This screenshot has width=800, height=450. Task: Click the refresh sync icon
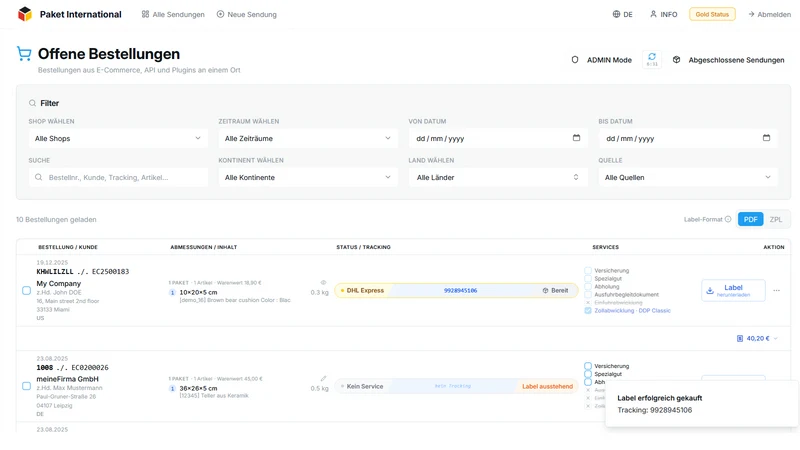point(652,59)
